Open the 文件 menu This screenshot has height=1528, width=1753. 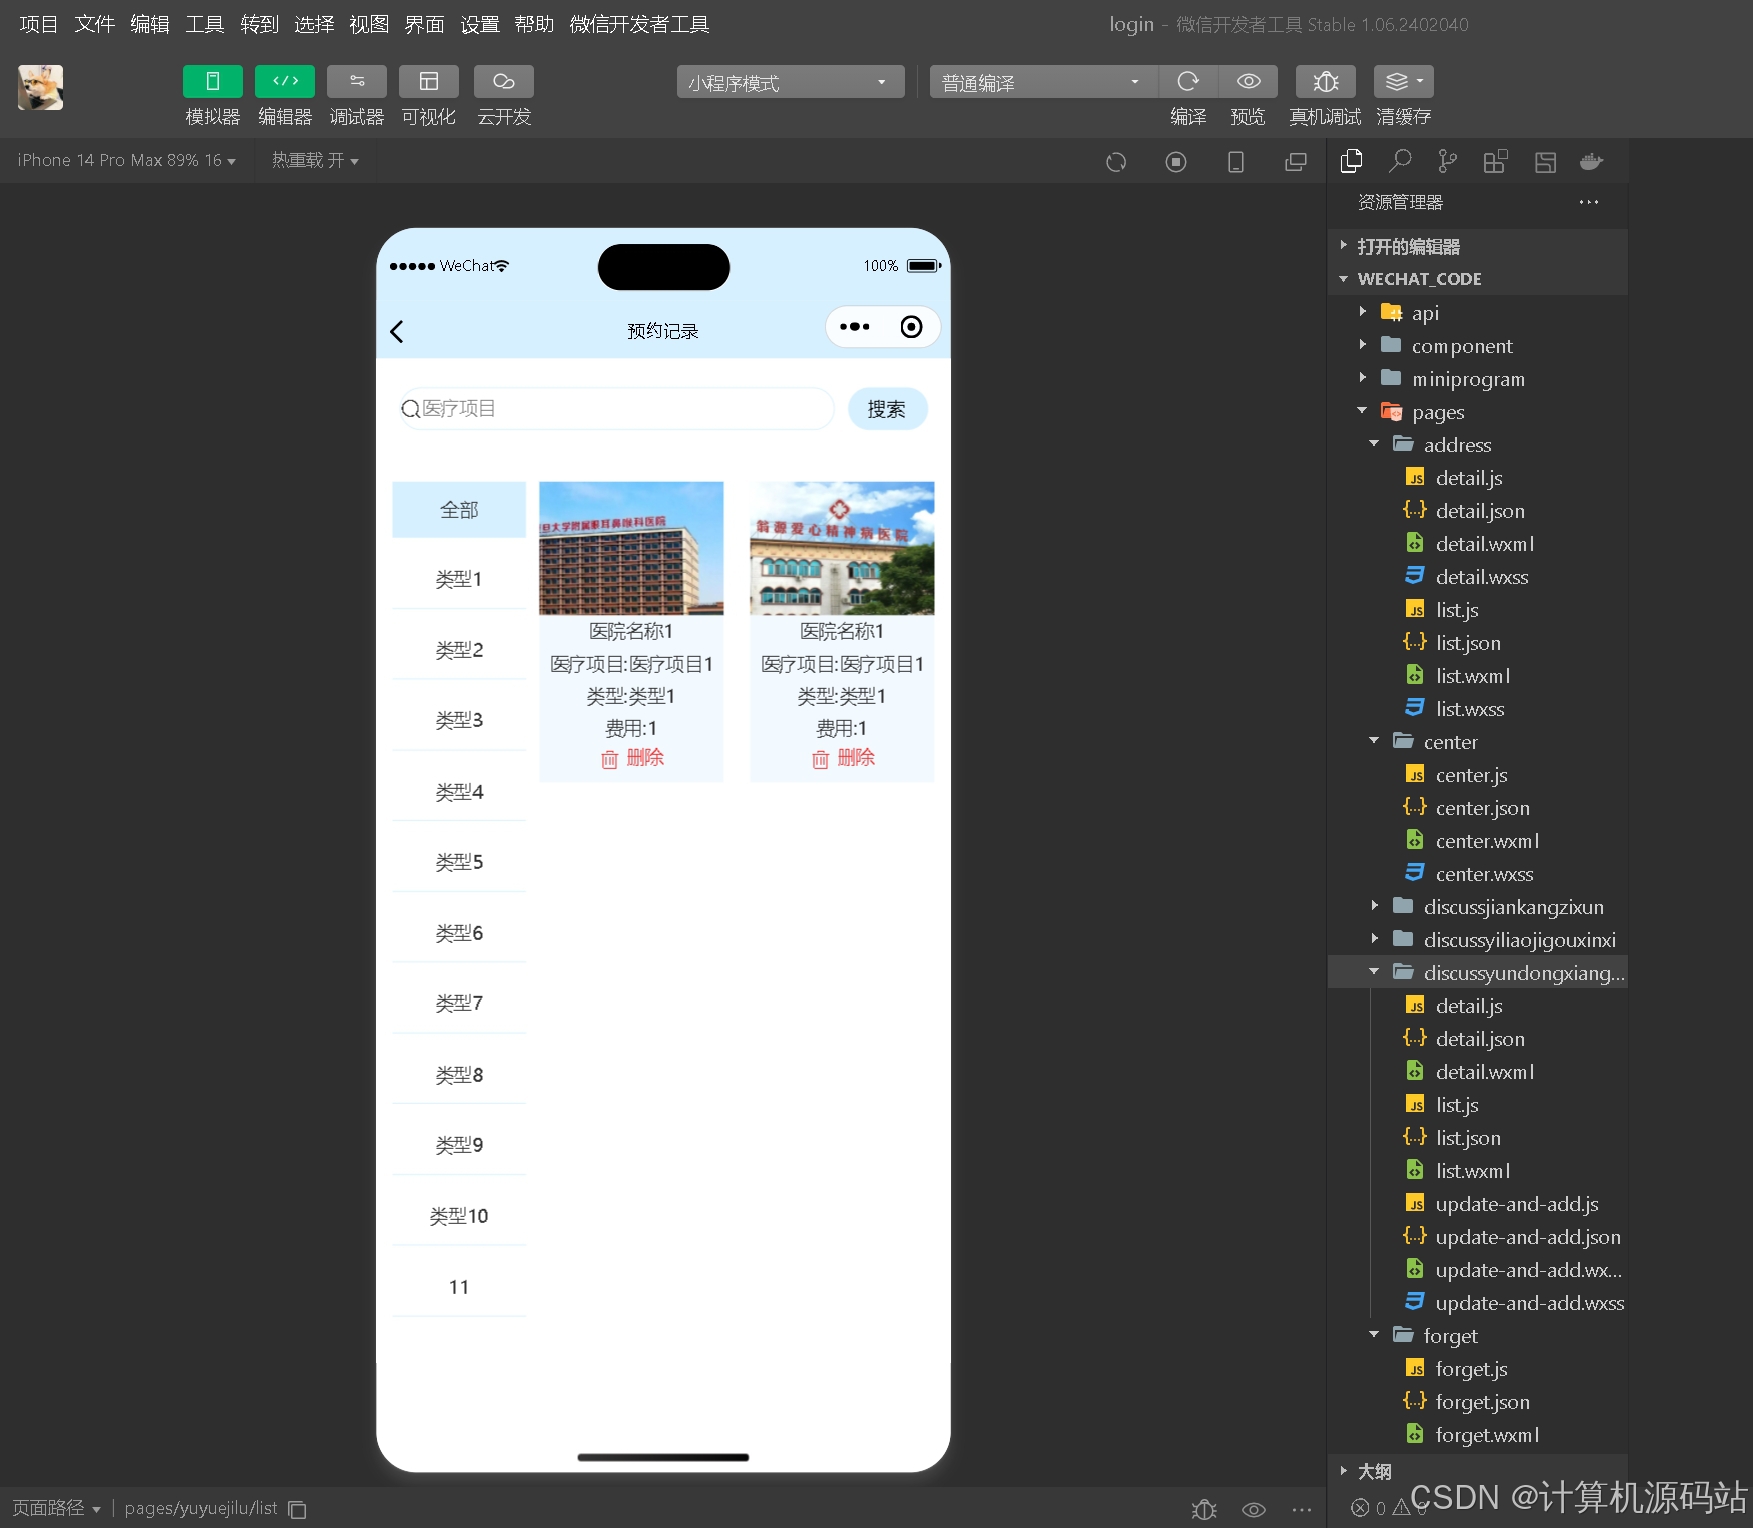pyautogui.click(x=95, y=24)
